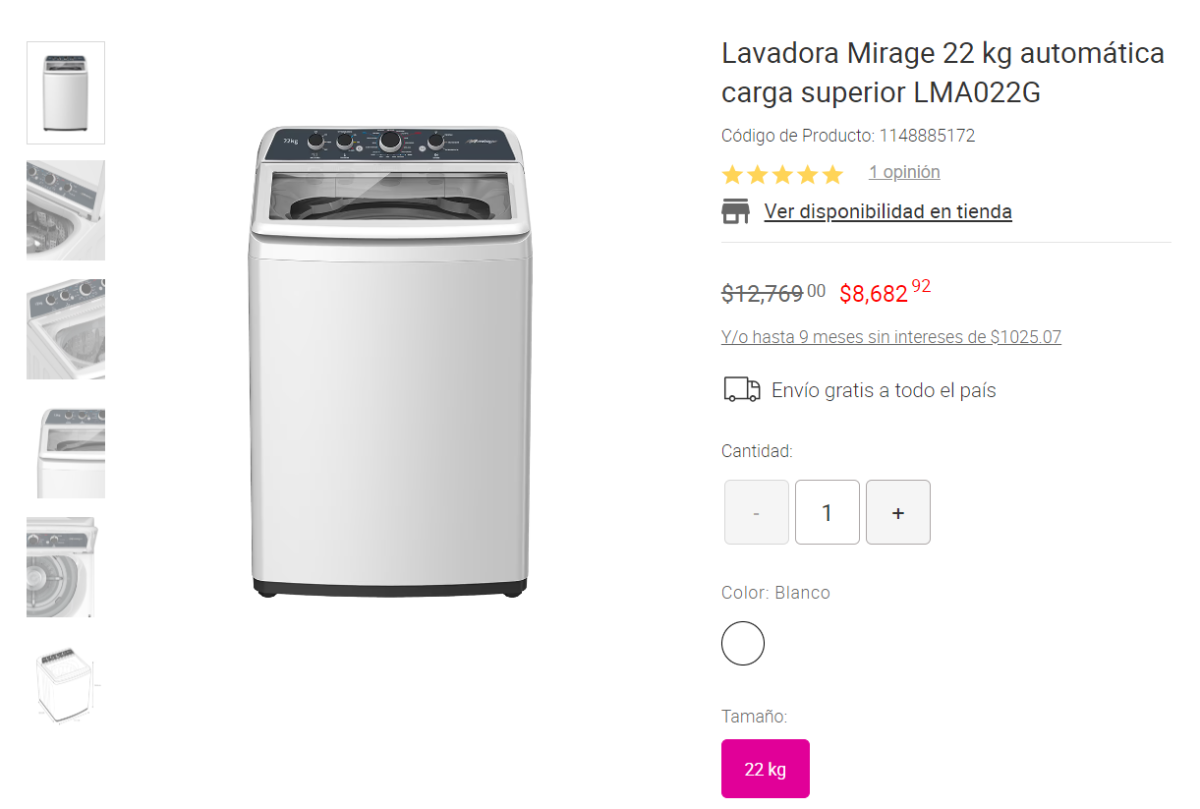
Task: Click the product title Lavadora Mirage 22 kg
Action: click(943, 72)
